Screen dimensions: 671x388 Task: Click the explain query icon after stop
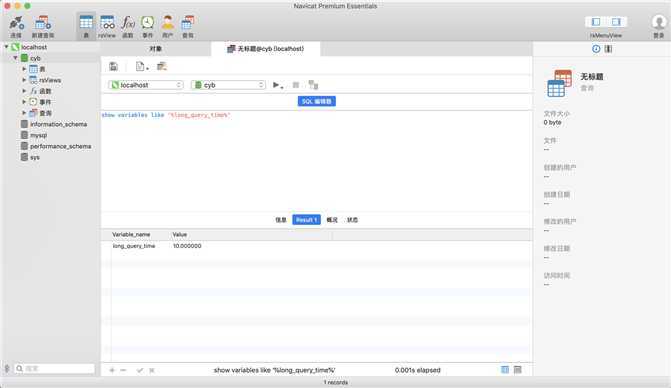313,85
